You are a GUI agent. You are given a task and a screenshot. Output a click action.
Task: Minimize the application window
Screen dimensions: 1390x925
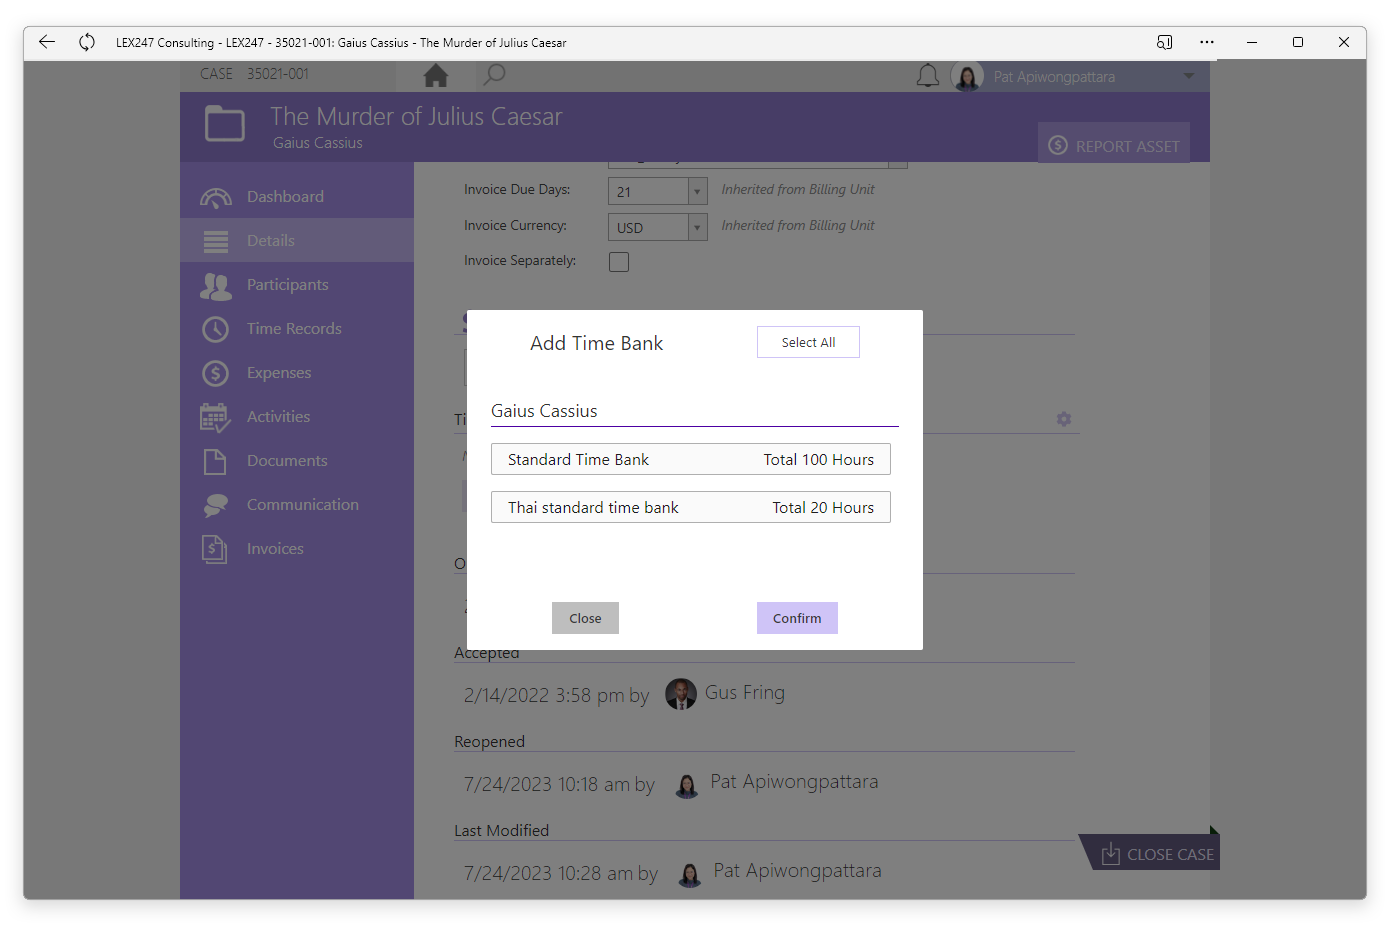coord(1252,42)
